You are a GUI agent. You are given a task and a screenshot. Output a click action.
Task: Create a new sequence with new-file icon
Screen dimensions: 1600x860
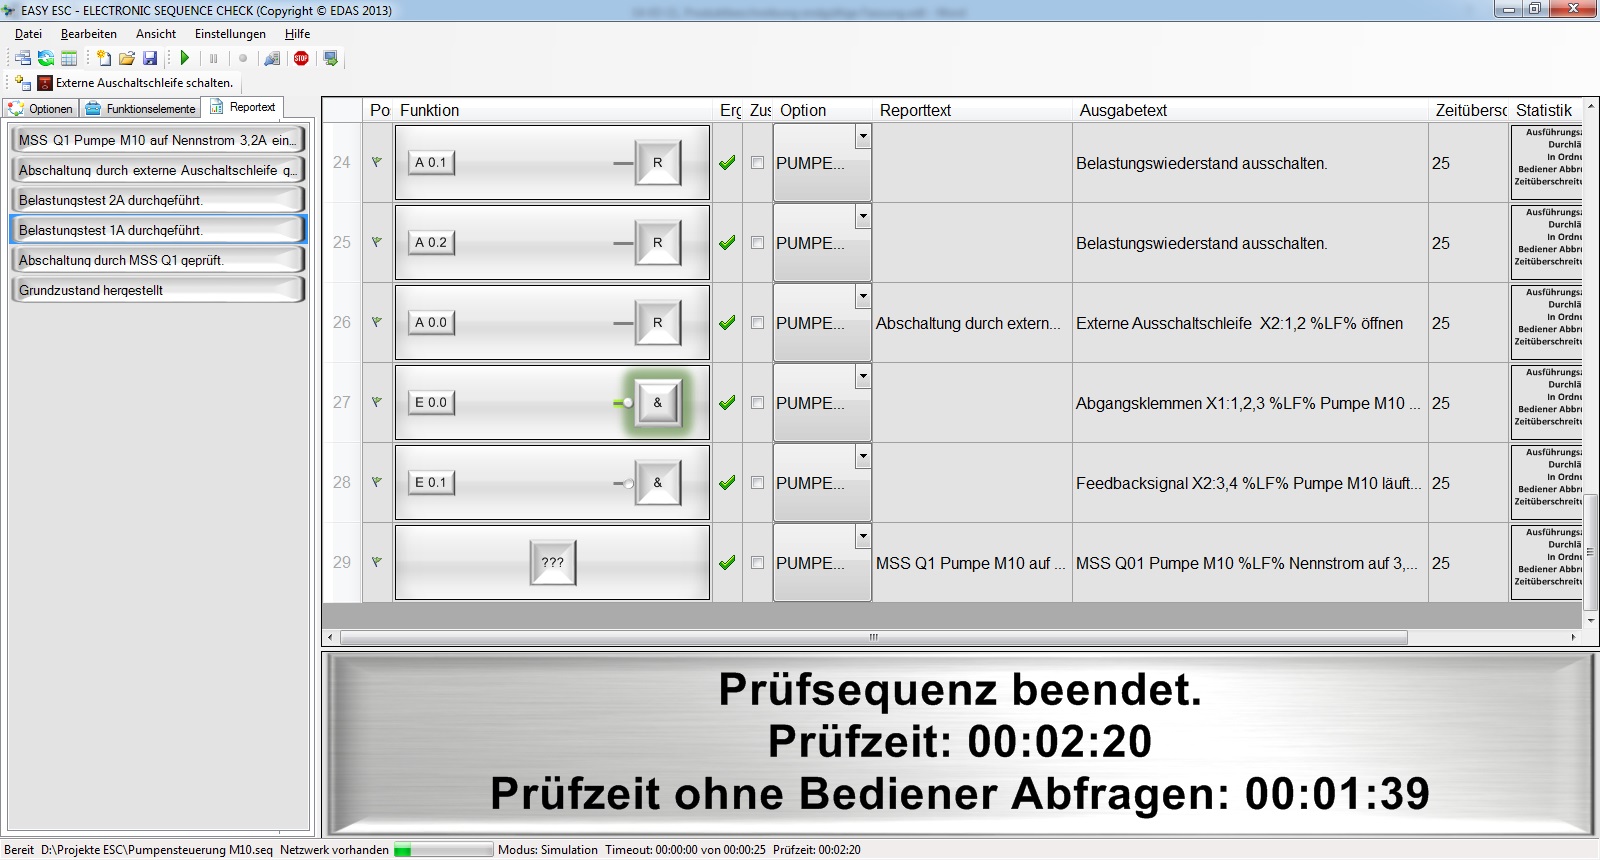click(x=104, y=58)
